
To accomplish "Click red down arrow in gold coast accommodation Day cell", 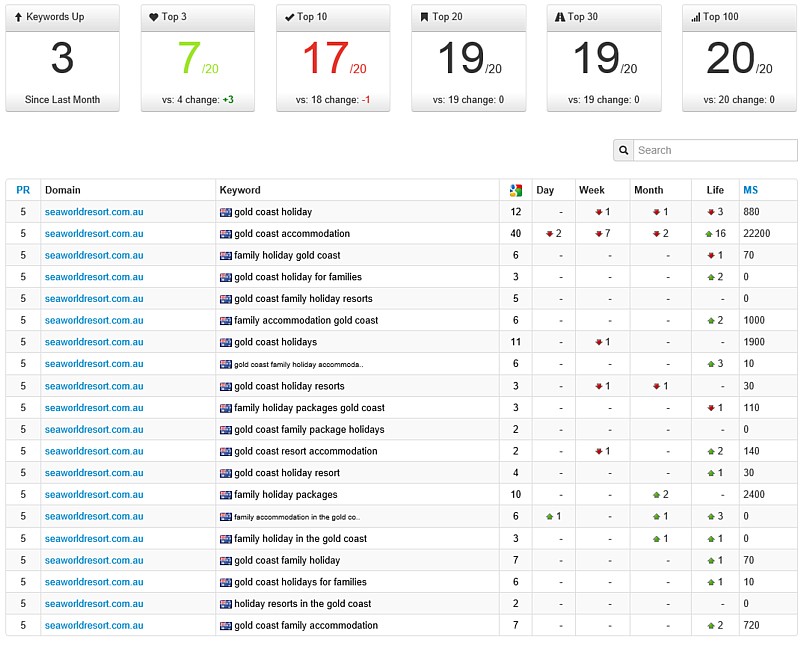I will coord(549,234).
